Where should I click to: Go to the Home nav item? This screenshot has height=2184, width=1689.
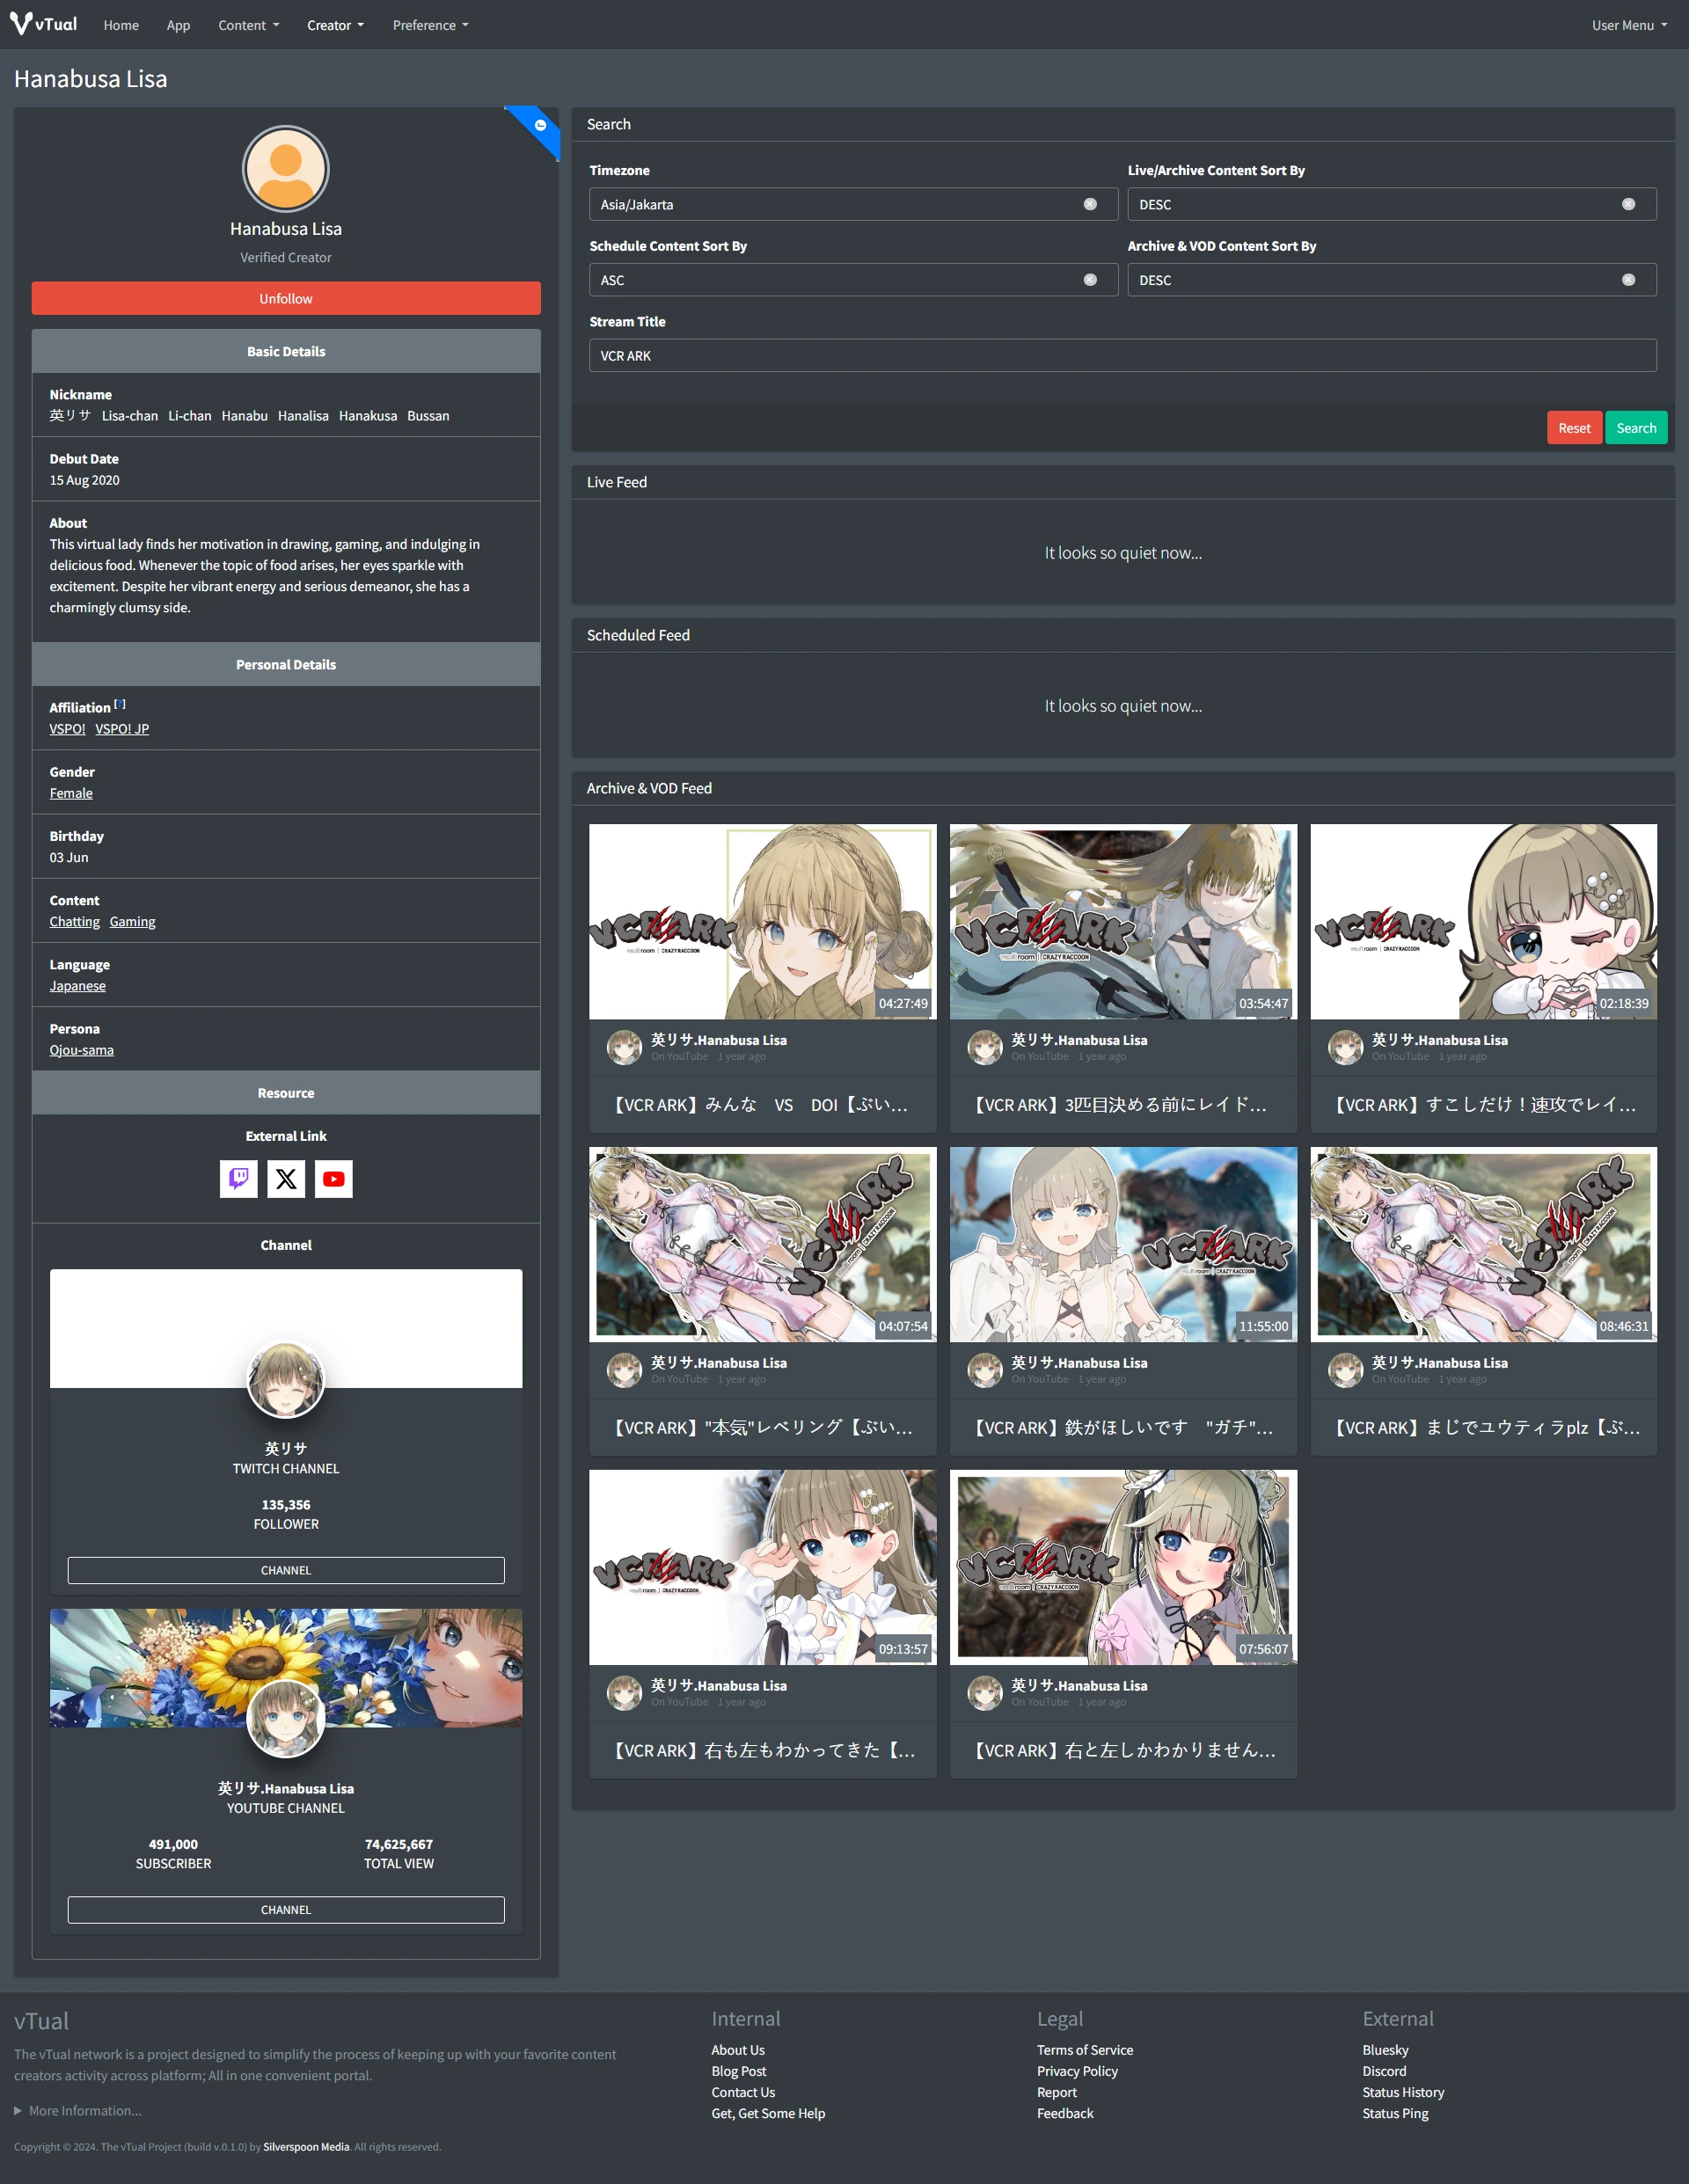tap(121, 25)
